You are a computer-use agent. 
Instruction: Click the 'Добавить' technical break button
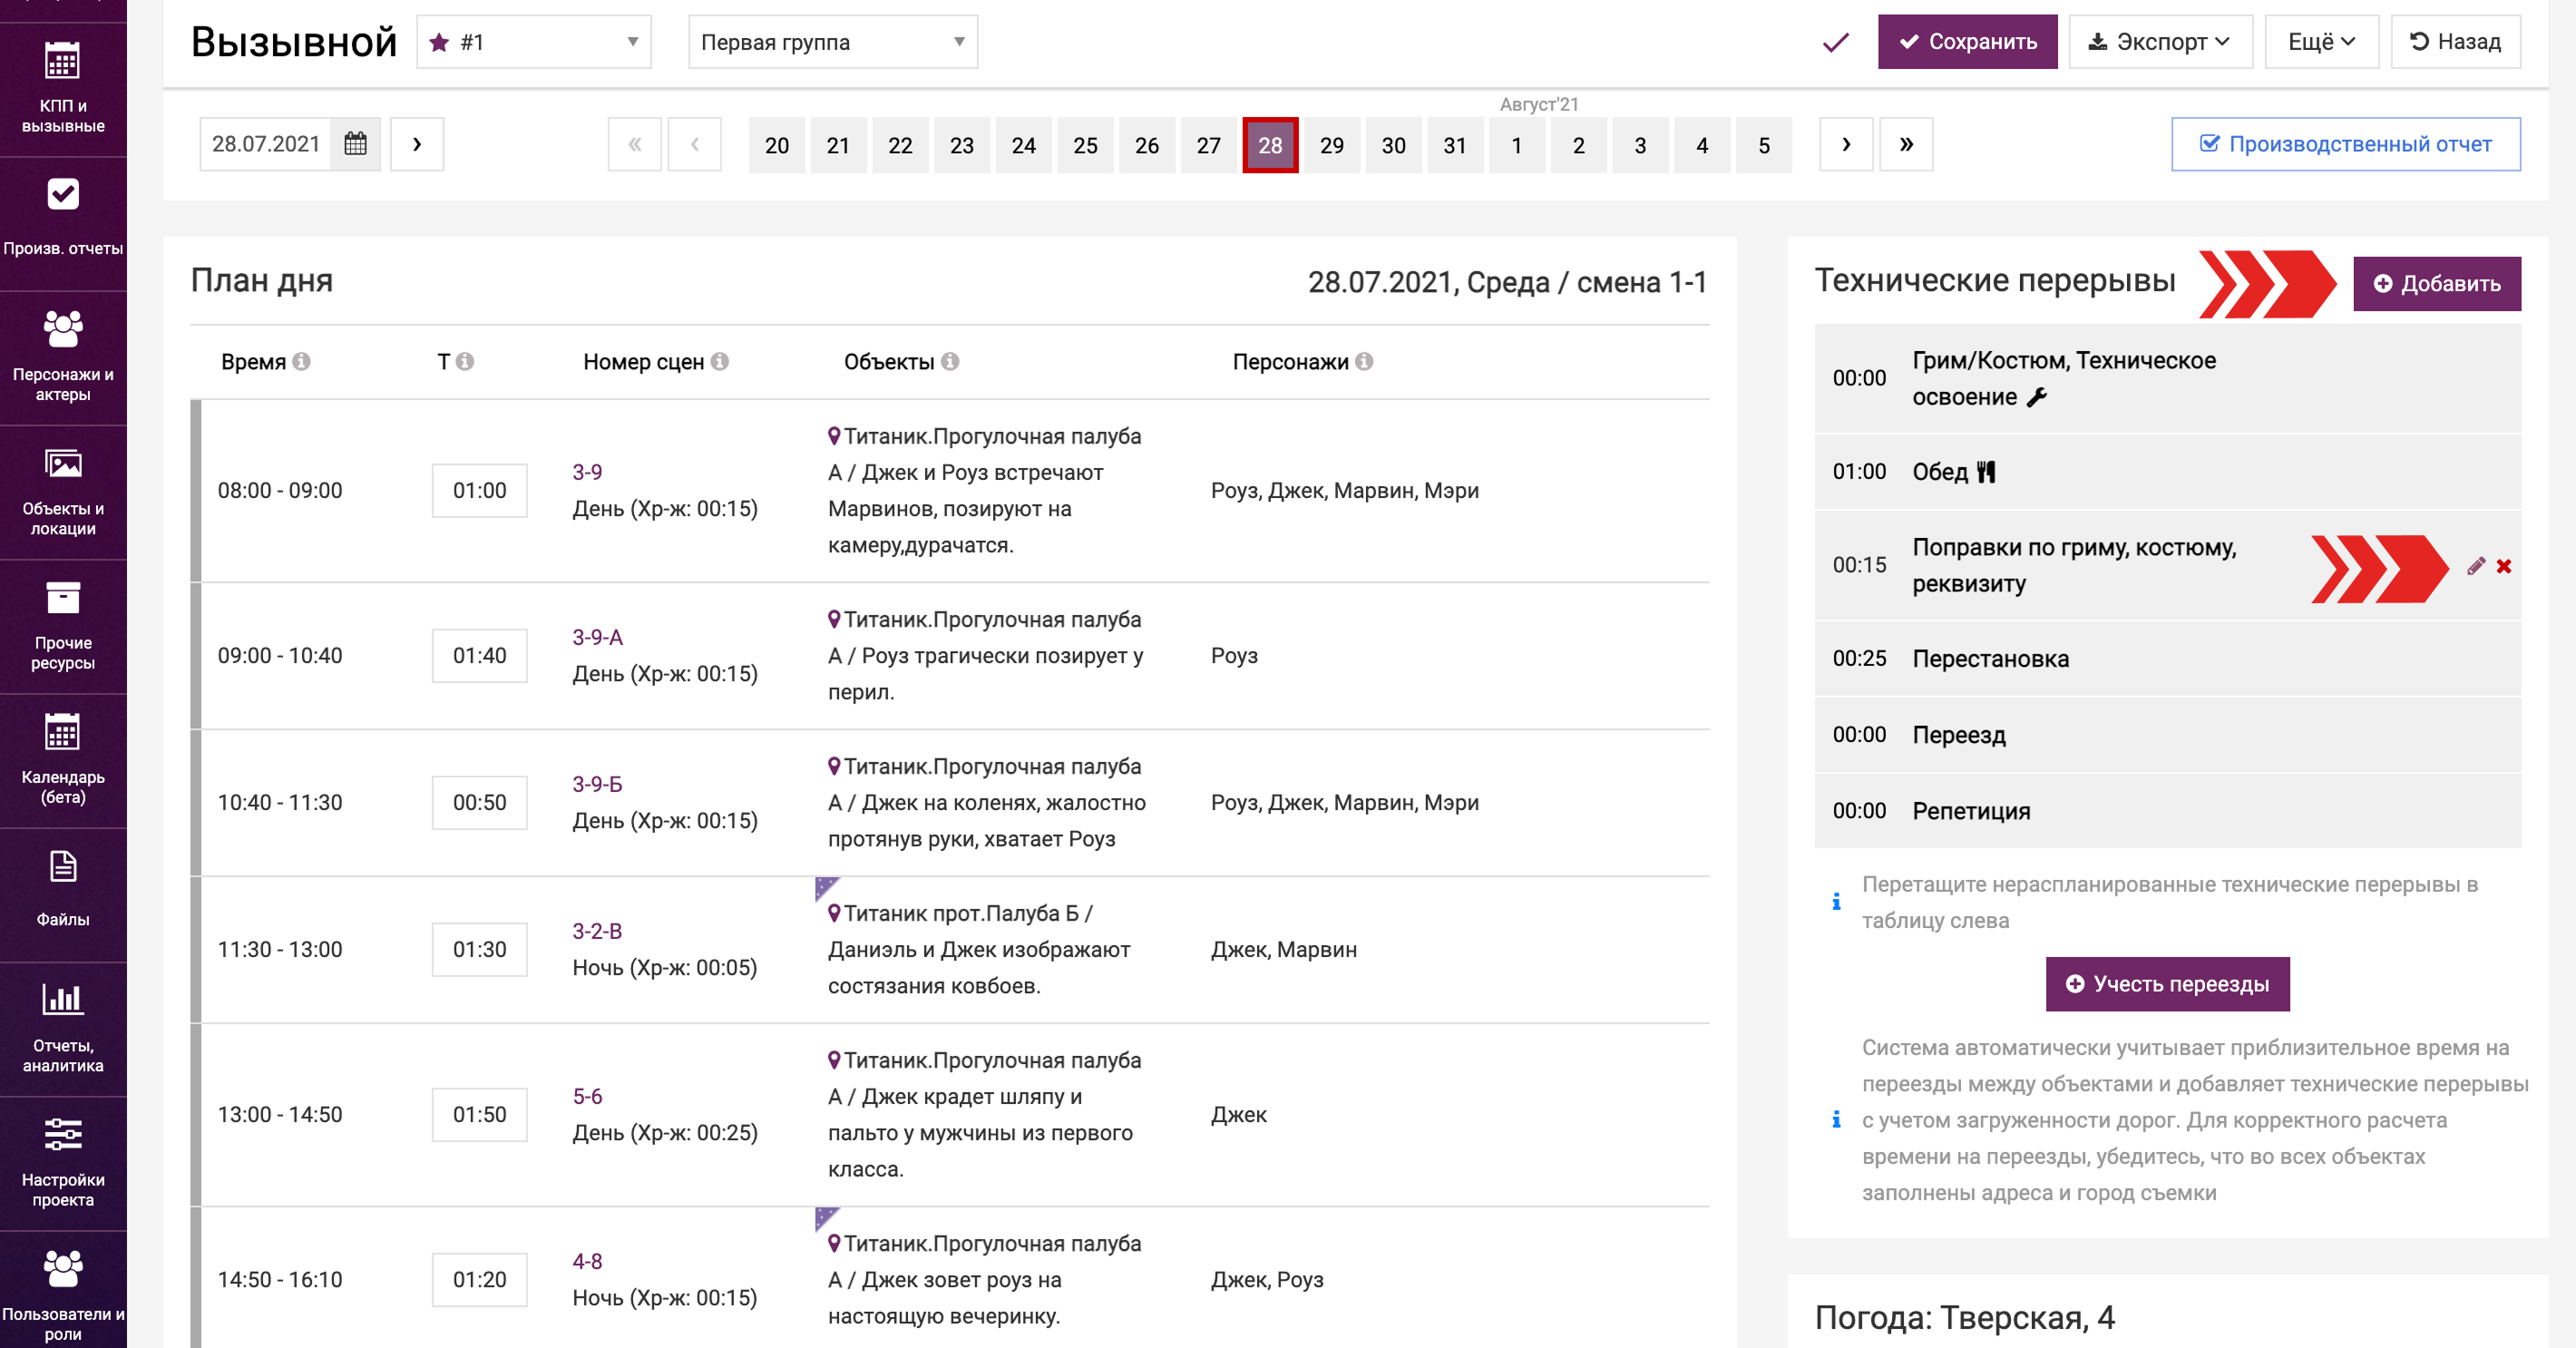click(2436, 284)
